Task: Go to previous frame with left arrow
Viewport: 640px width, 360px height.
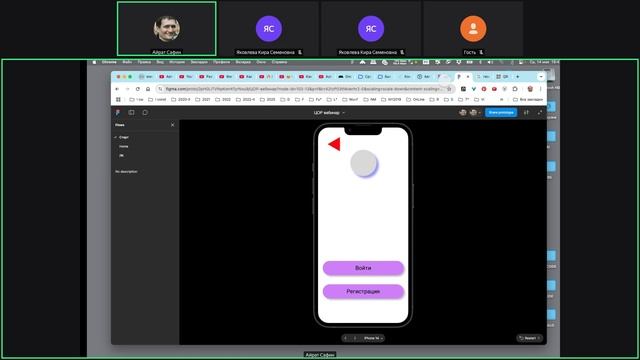Action: [346, 338]
